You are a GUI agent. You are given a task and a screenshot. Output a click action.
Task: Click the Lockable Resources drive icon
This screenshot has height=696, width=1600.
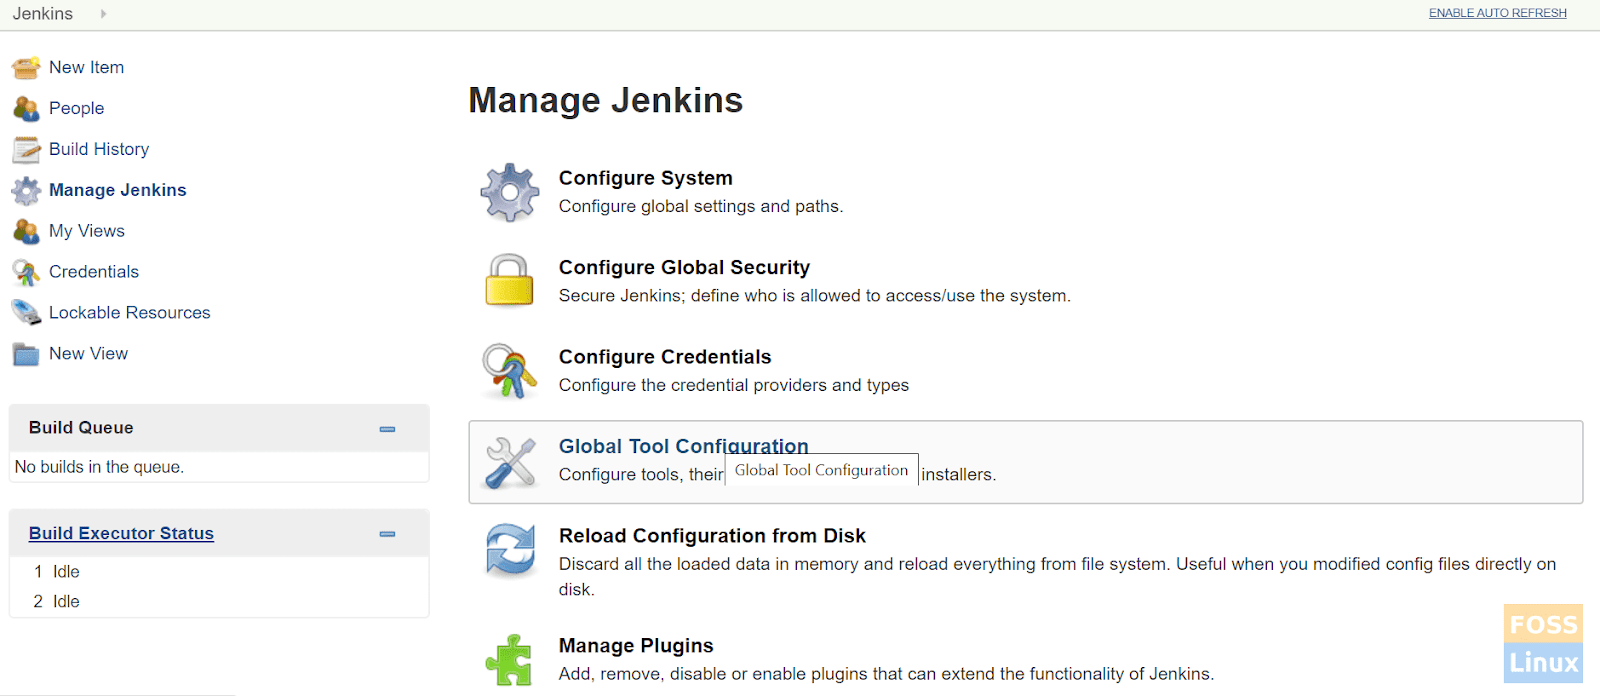pyautogui.click(x=26, y=313)
